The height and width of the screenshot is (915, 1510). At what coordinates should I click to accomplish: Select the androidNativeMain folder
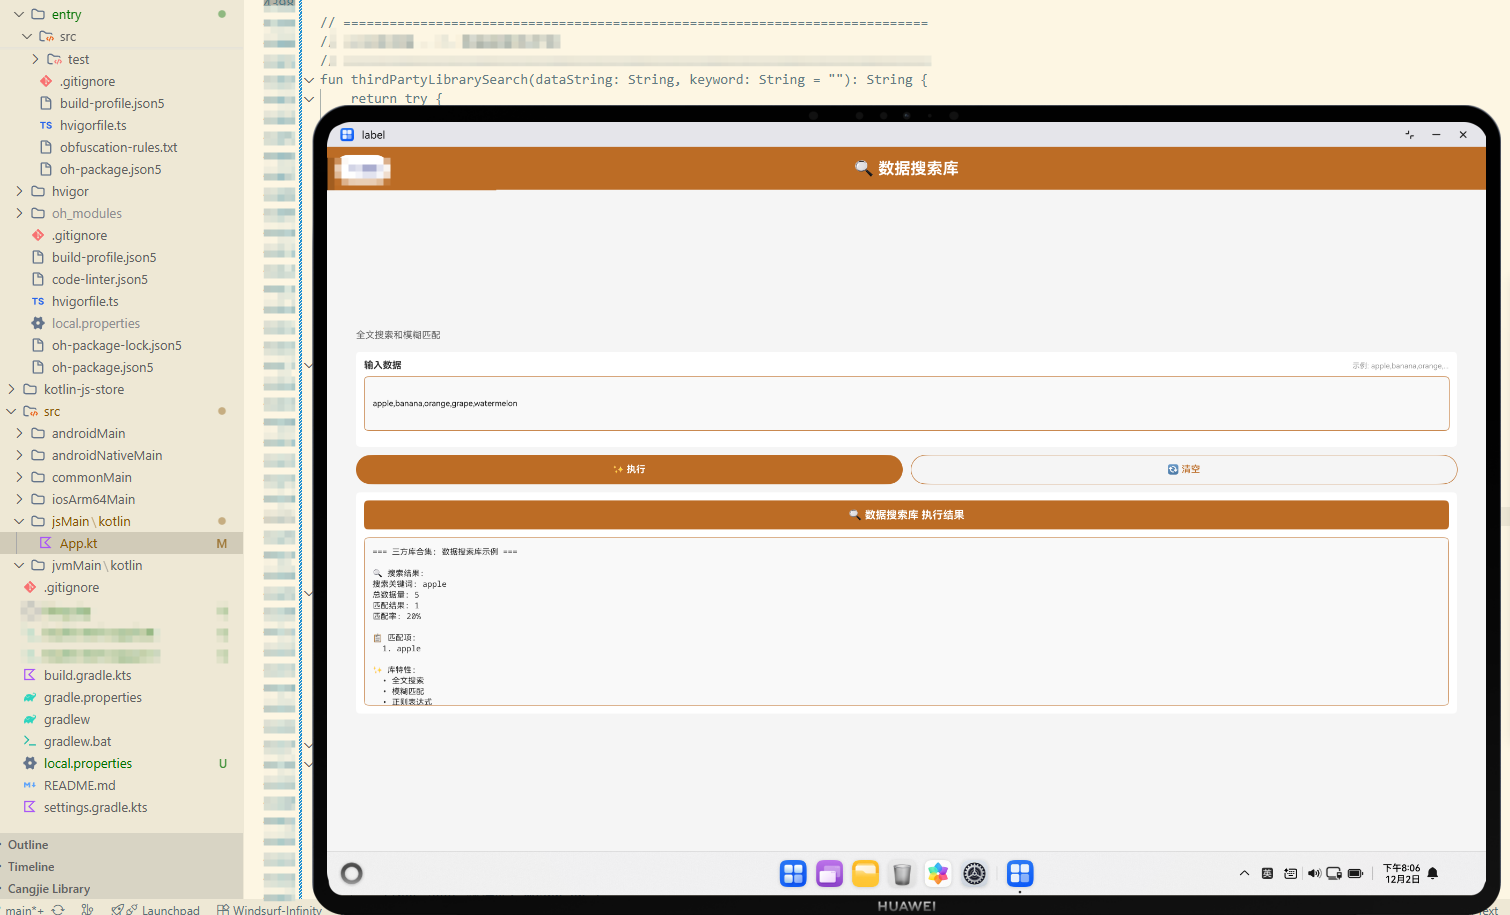click(107, 455)
